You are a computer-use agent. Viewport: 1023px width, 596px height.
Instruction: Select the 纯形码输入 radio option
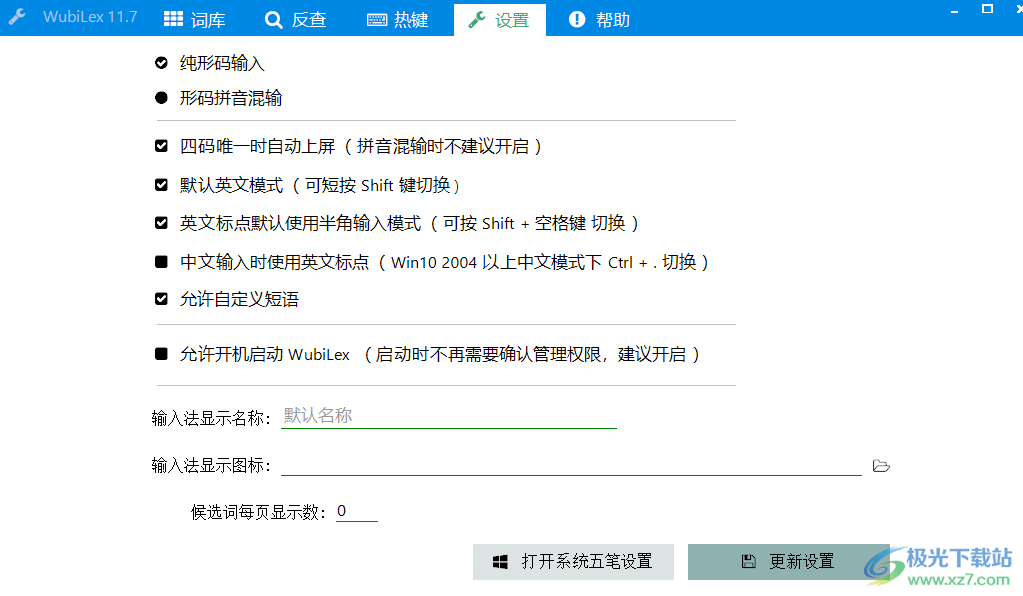[161, 61]
